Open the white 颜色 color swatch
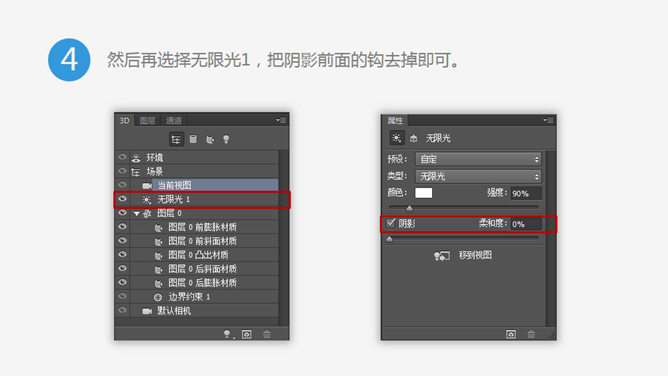 point(423,193)
